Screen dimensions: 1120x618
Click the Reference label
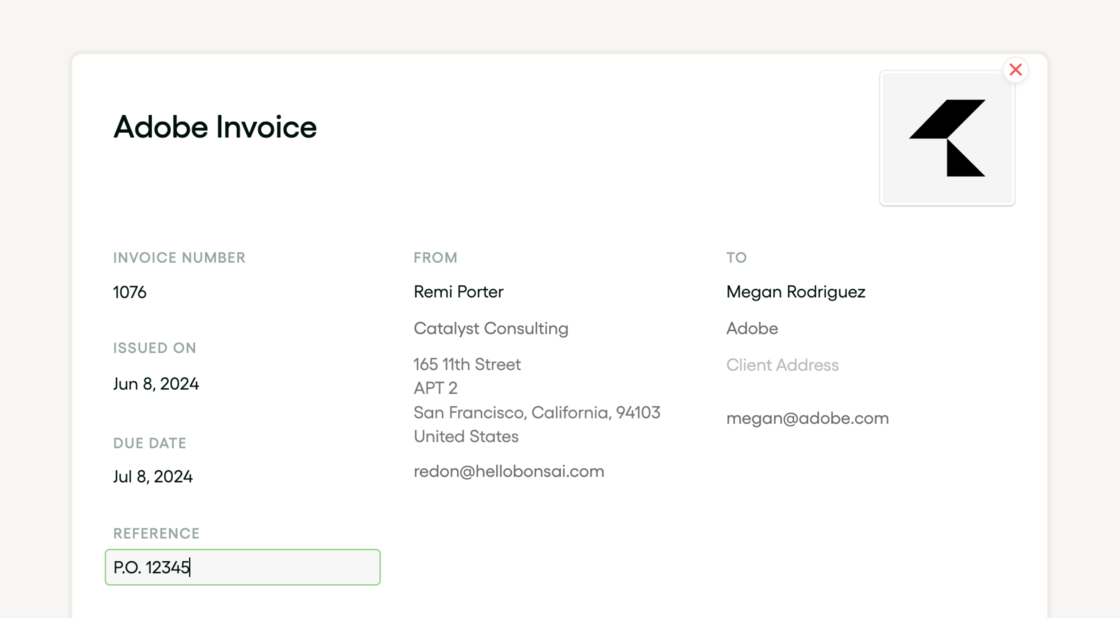tap(156, 533)
